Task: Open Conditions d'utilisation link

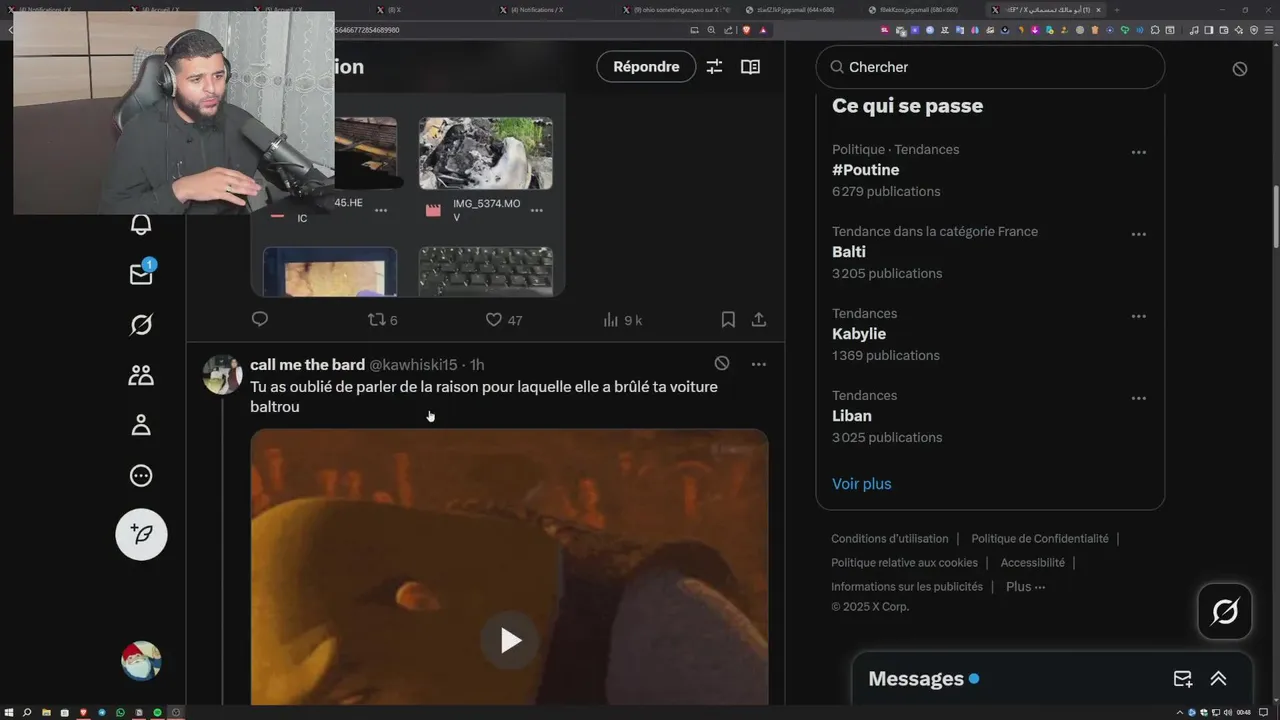Action: coord(890,539)
